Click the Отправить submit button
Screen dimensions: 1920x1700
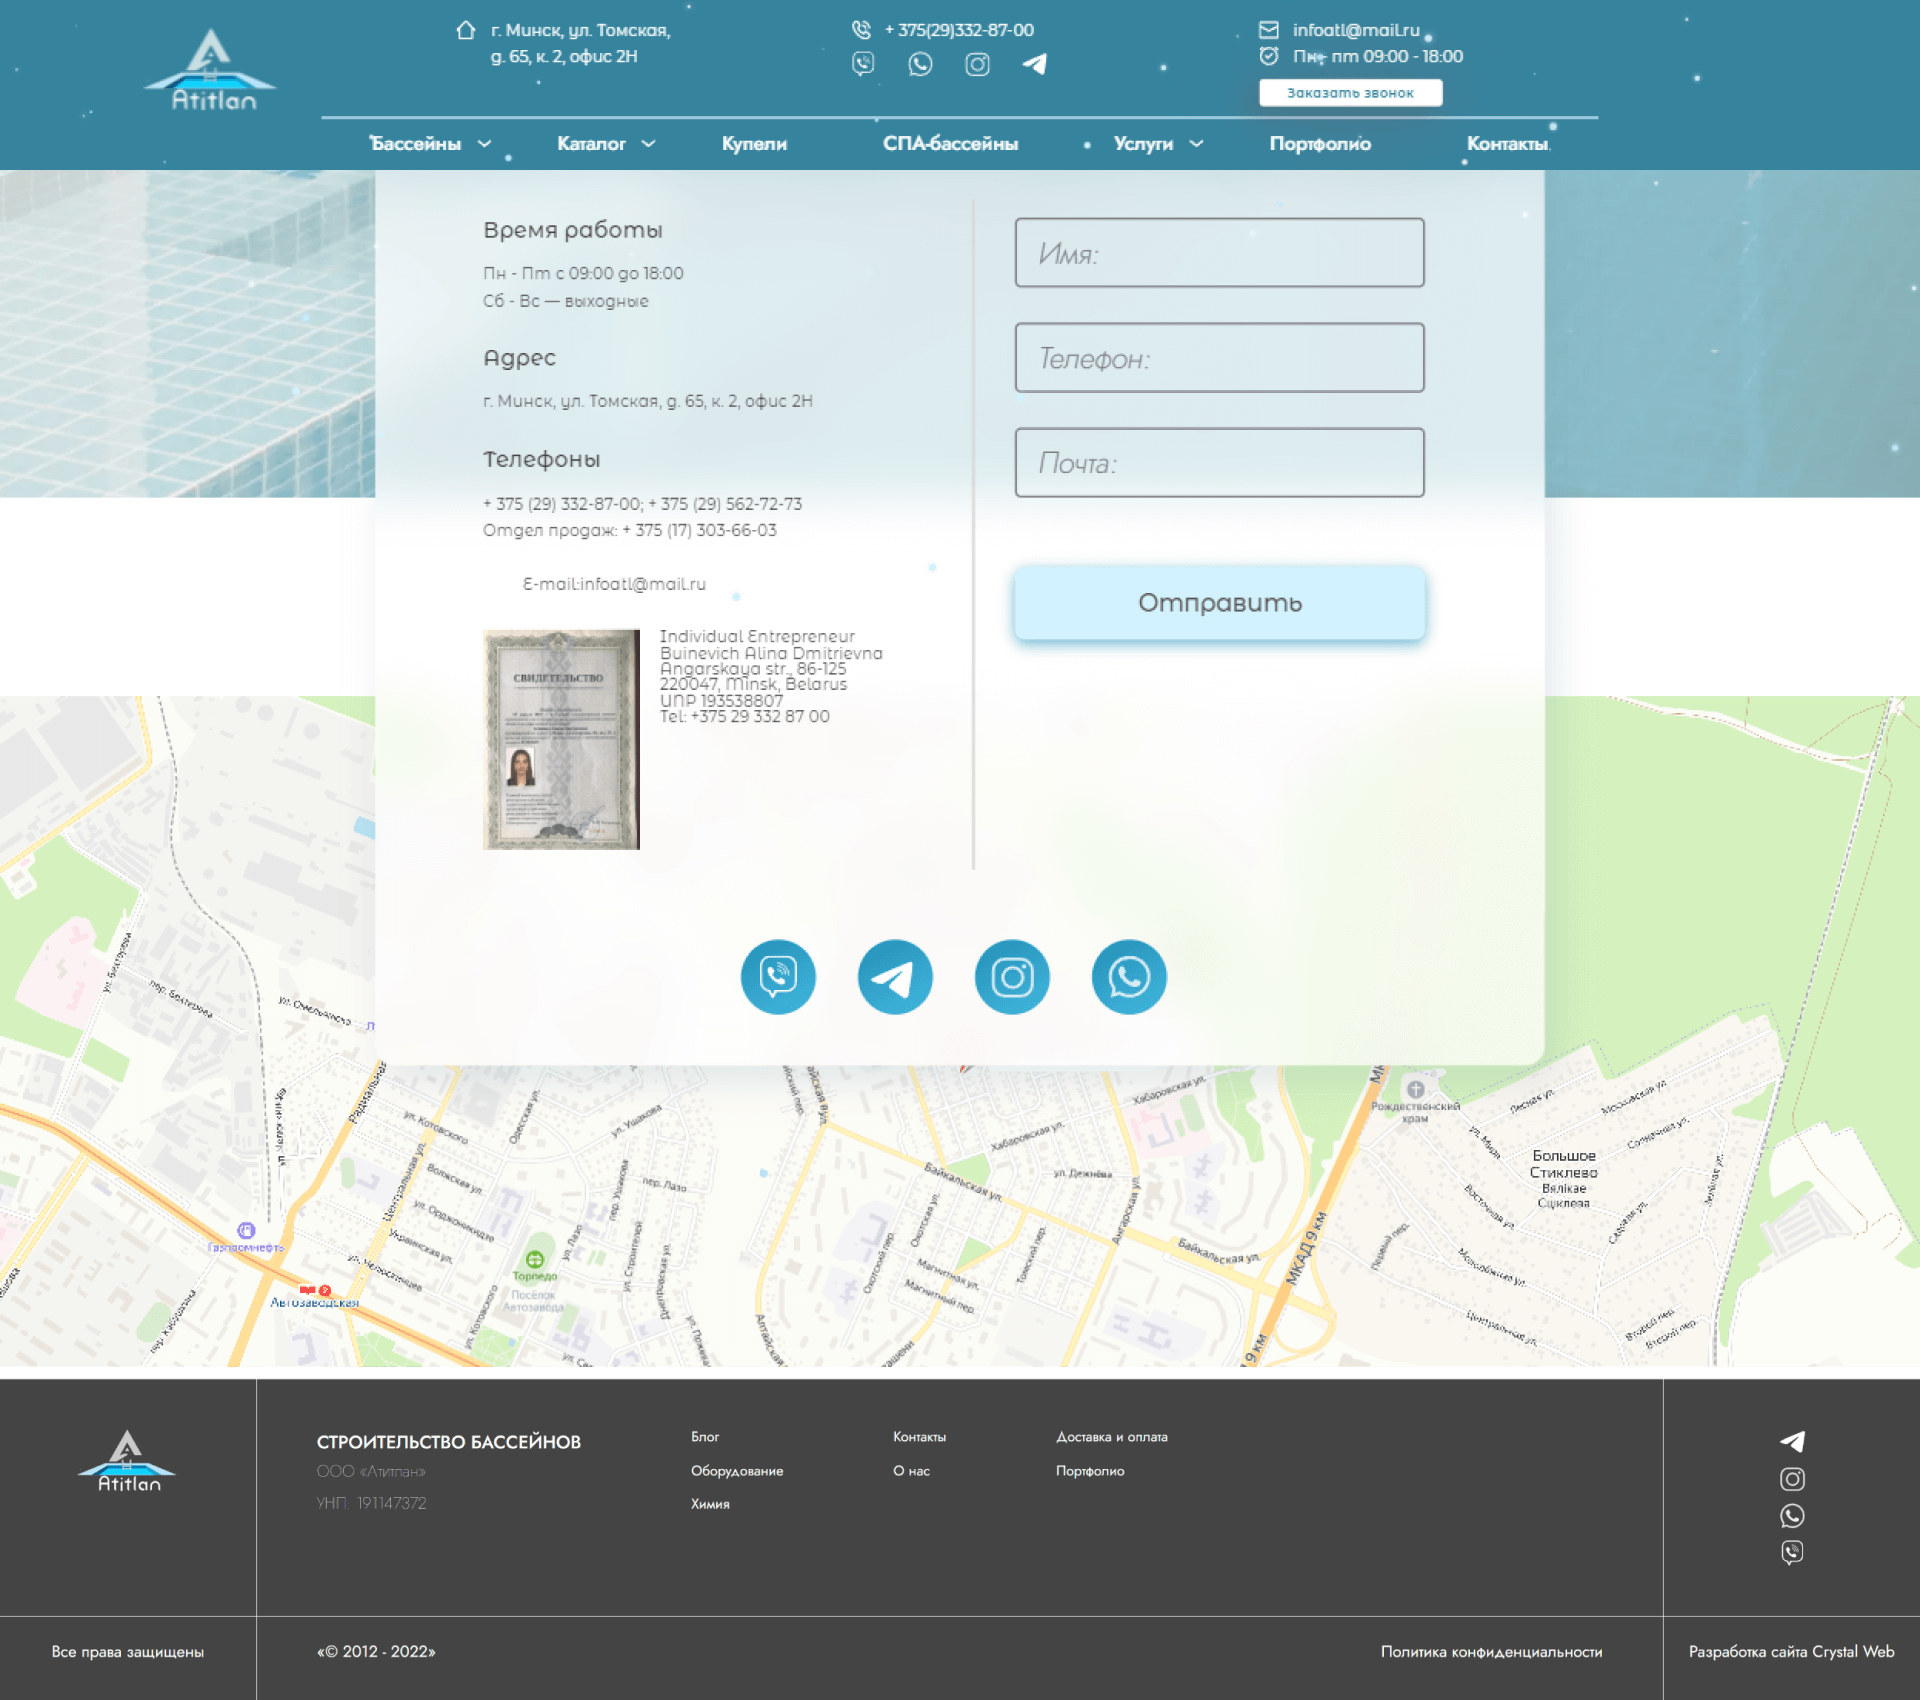click(1220, 603)
